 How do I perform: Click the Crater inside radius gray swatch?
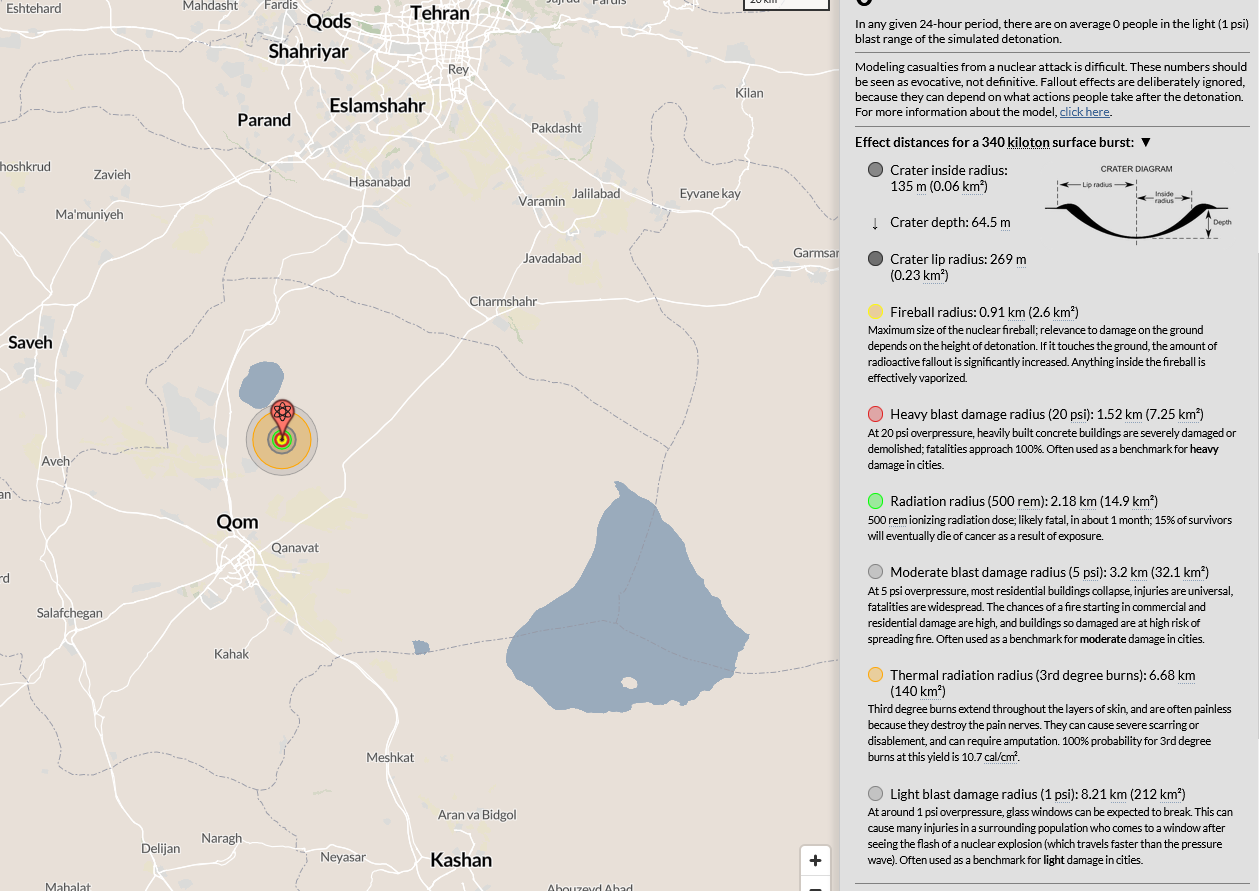876,170
